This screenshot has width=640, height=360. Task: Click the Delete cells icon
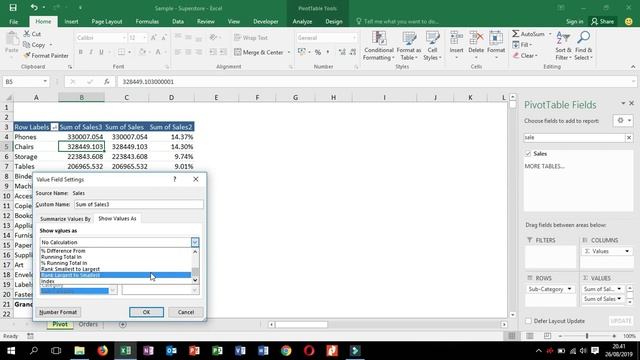pos(476,39)
